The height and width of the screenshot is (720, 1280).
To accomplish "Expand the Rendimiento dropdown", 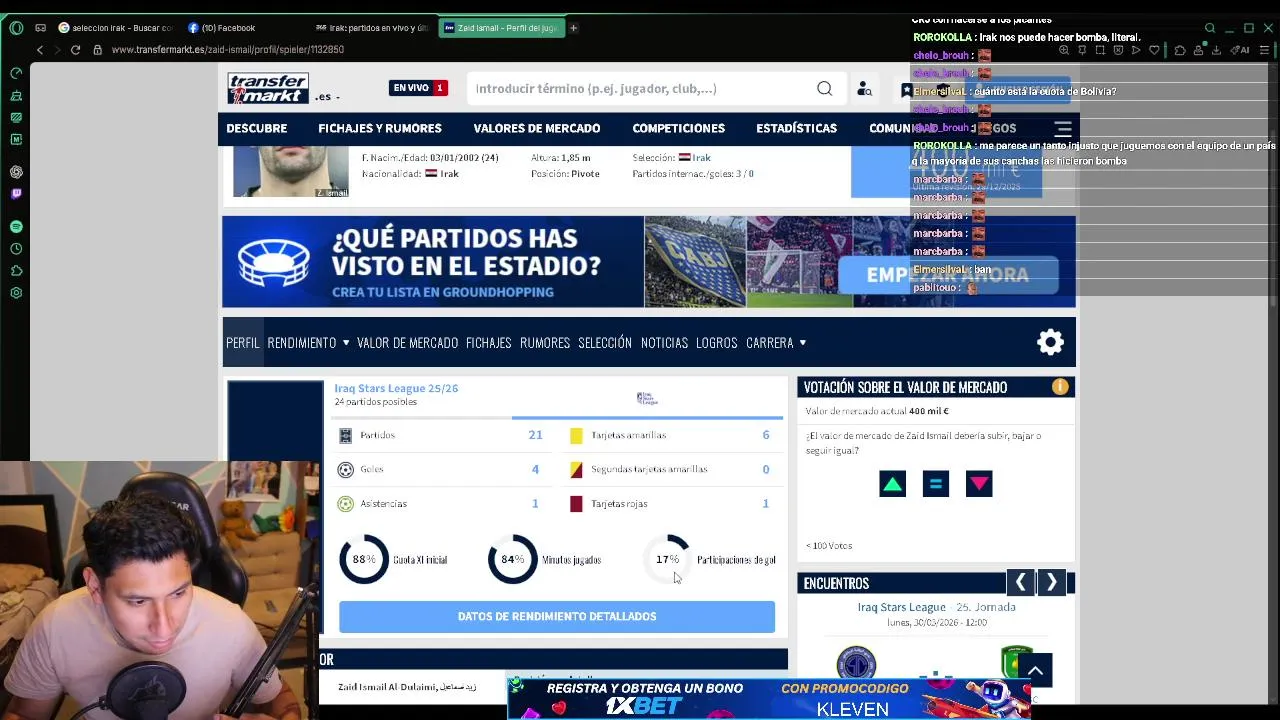I will 308,343.
